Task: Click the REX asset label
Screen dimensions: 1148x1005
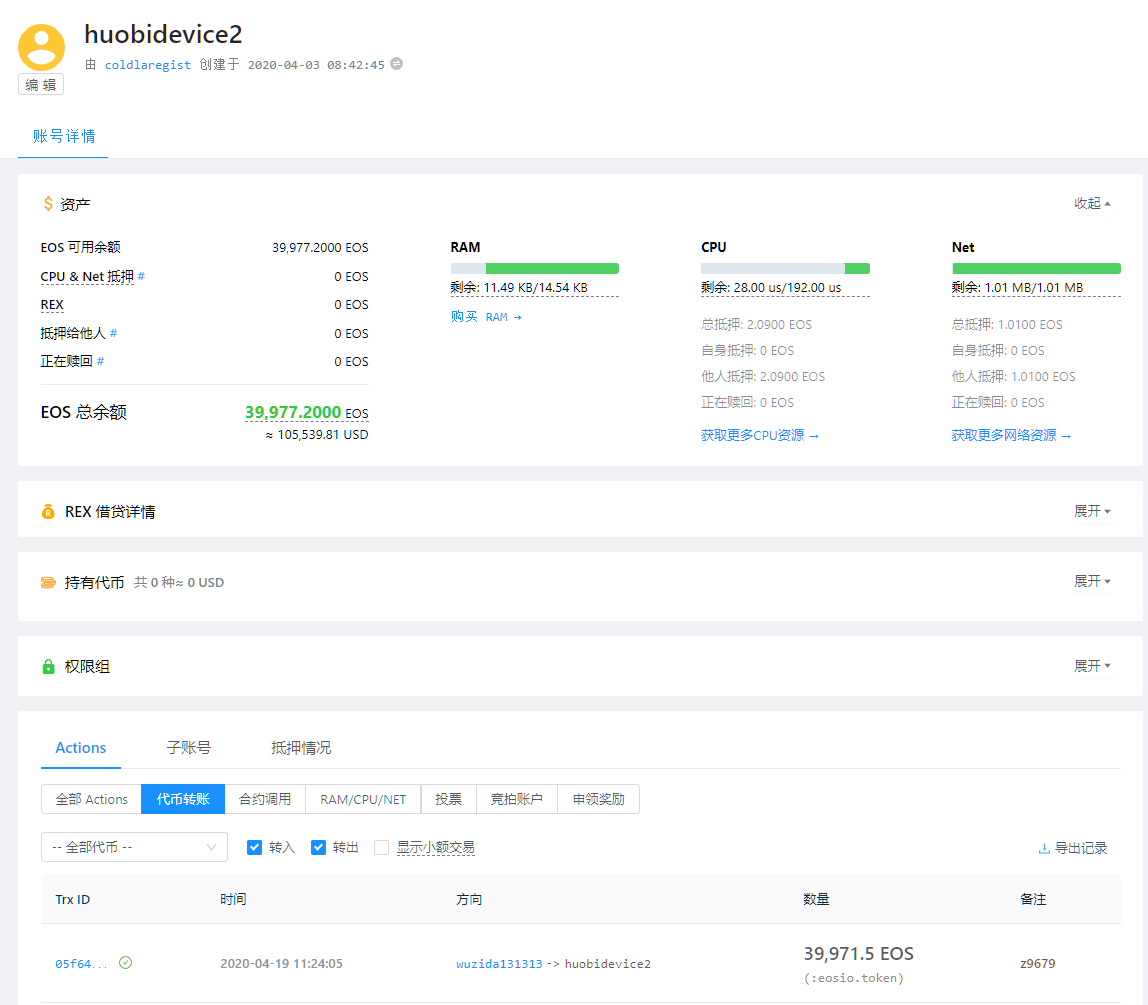Action: tap(52, 305)
